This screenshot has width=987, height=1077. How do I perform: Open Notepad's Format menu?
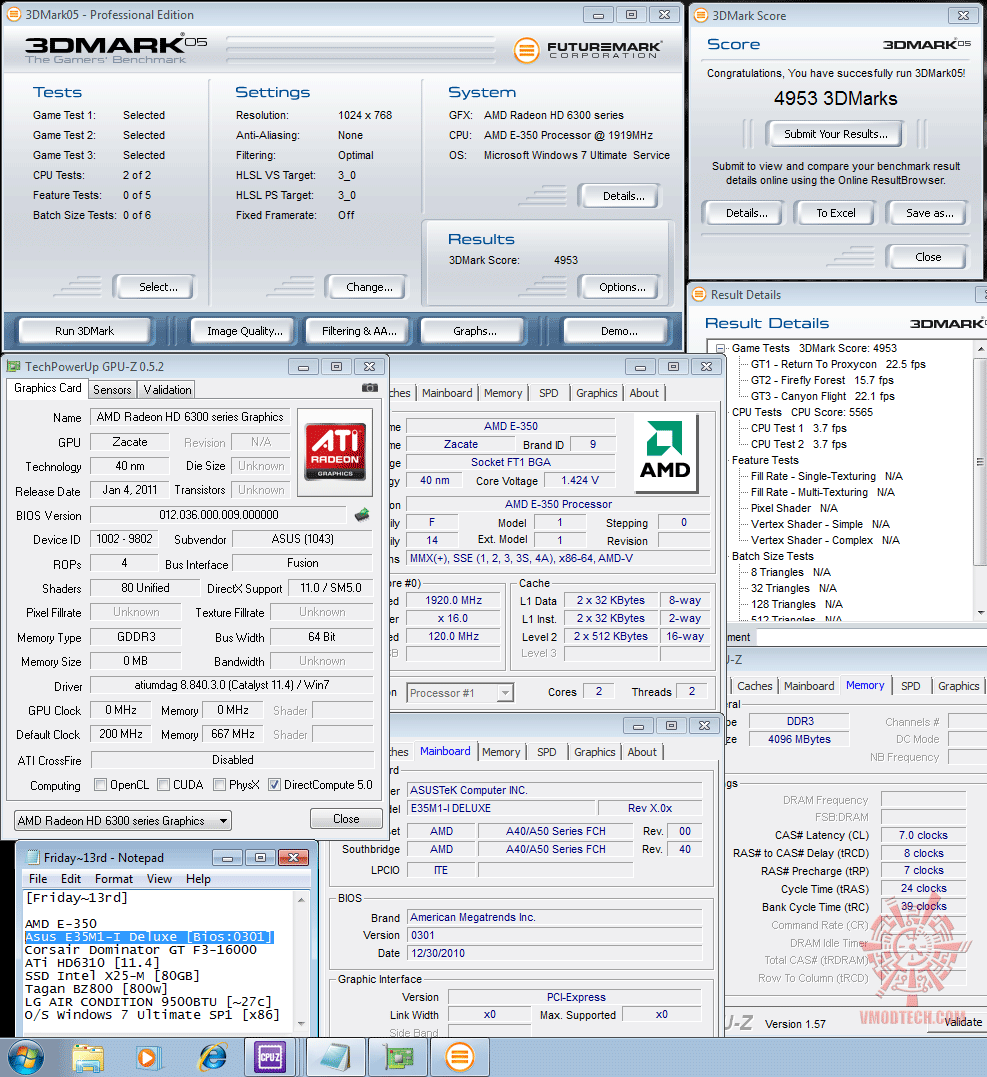pyautogui.click(x=114, y=878)
